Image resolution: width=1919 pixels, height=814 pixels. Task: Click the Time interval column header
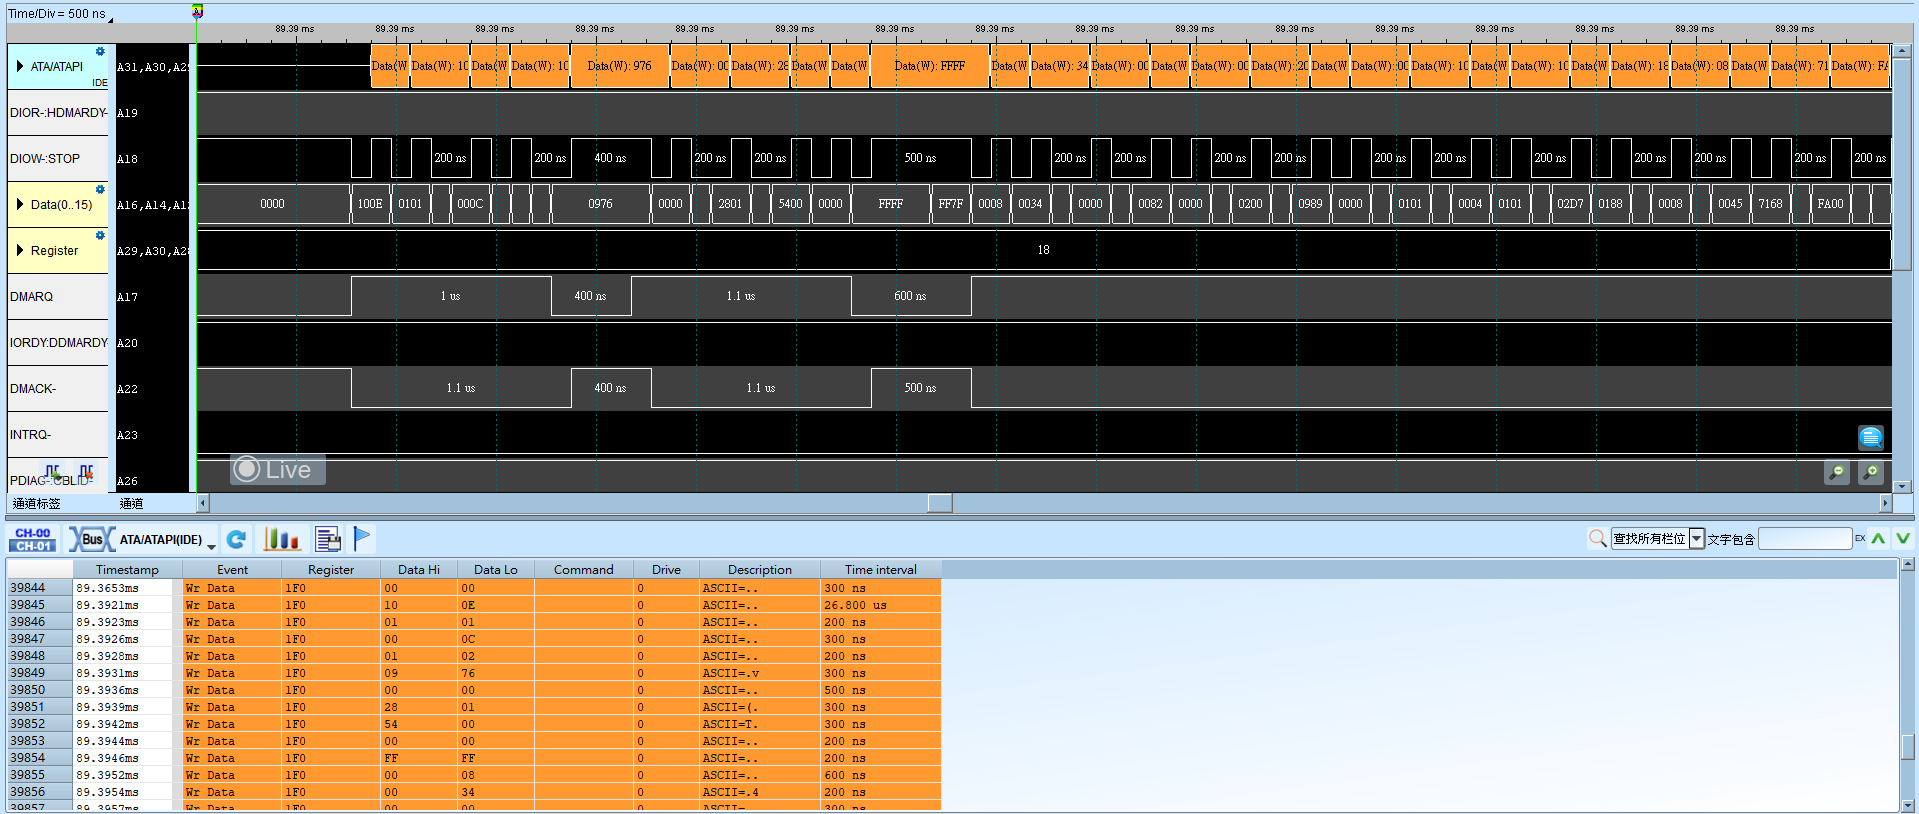pyautogui.click(x=880, y=569)
